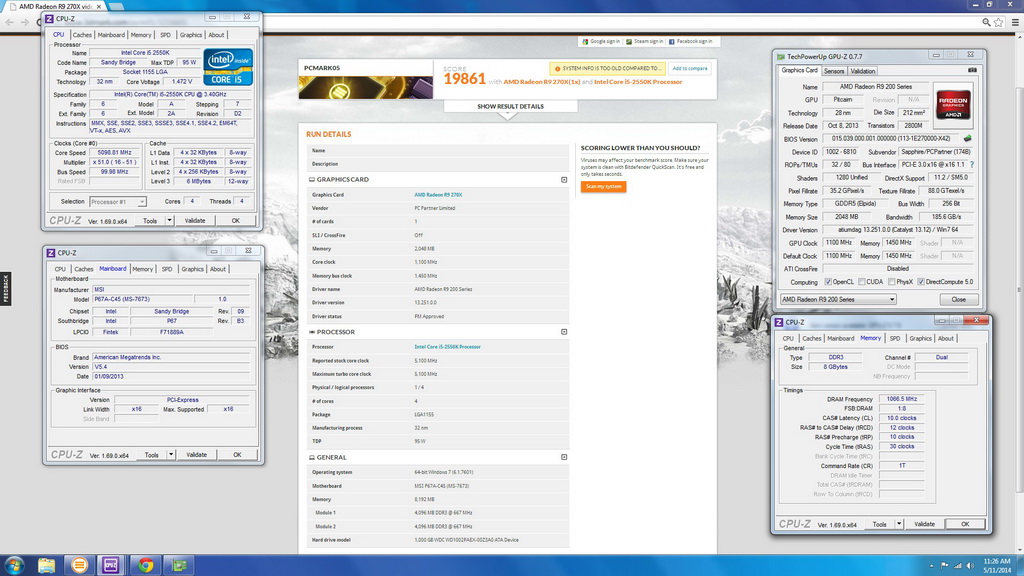This screenshot has height=576, width=1024.
Task: Click the Chrome address bar
Action: tap(620, 22)
